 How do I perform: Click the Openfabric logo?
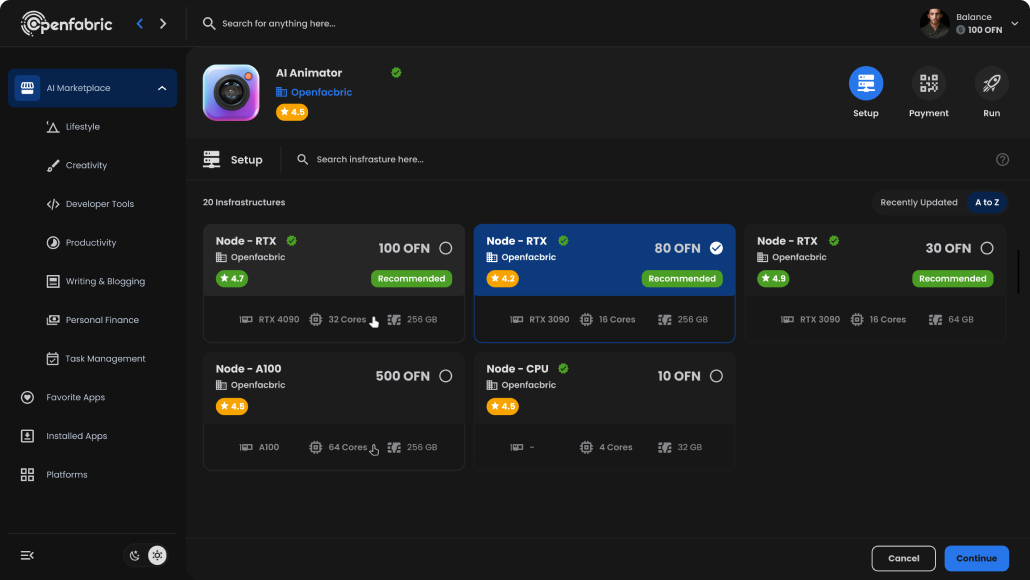click(x=66, y=23)
